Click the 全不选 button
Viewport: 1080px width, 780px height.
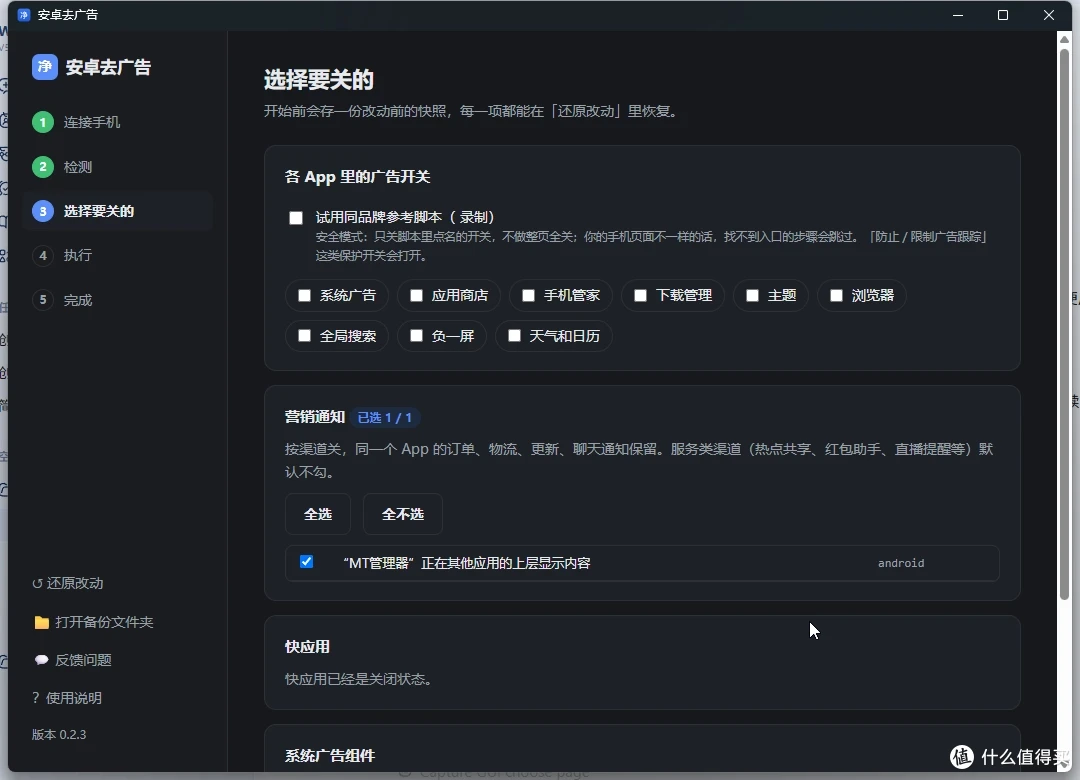click(402, 514)
